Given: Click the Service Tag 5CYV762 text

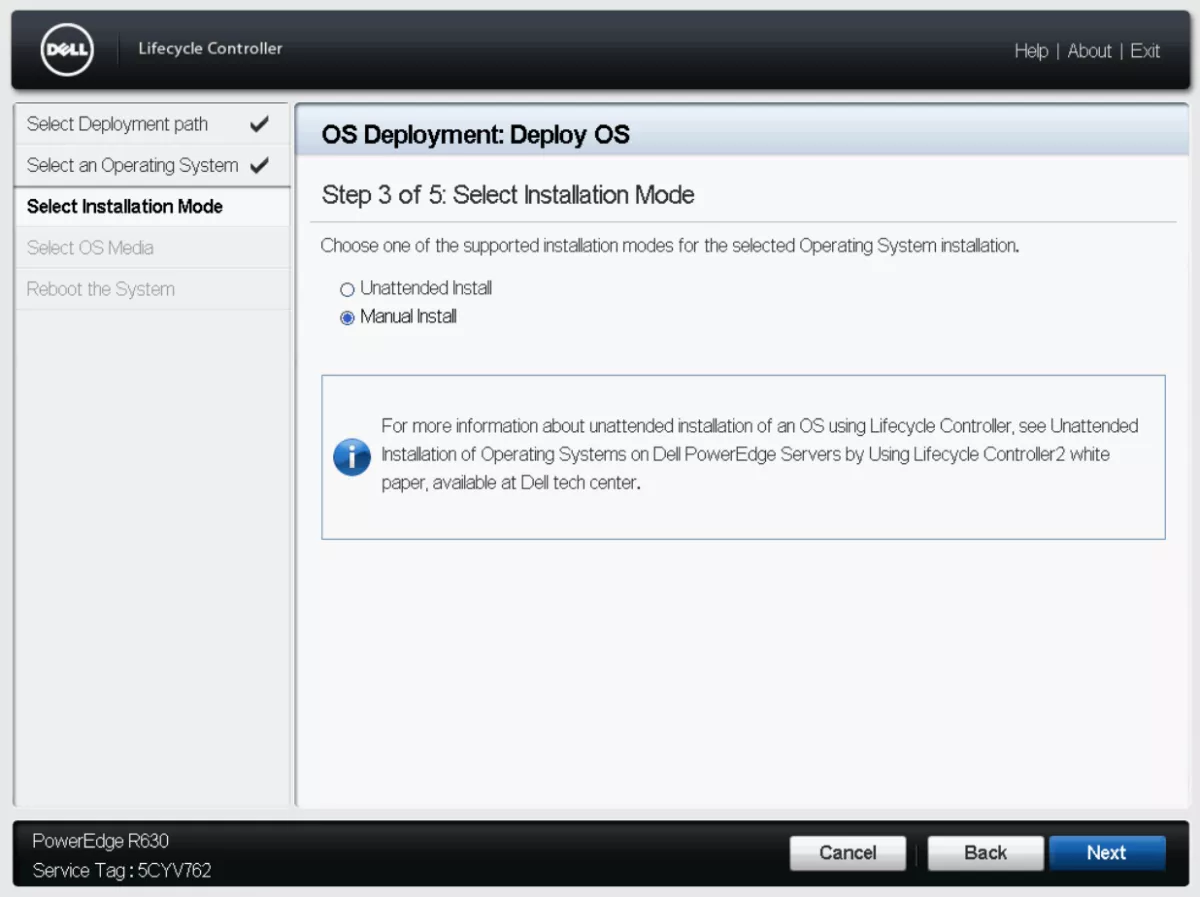Looking at the screenshot, I should point(122,870).
